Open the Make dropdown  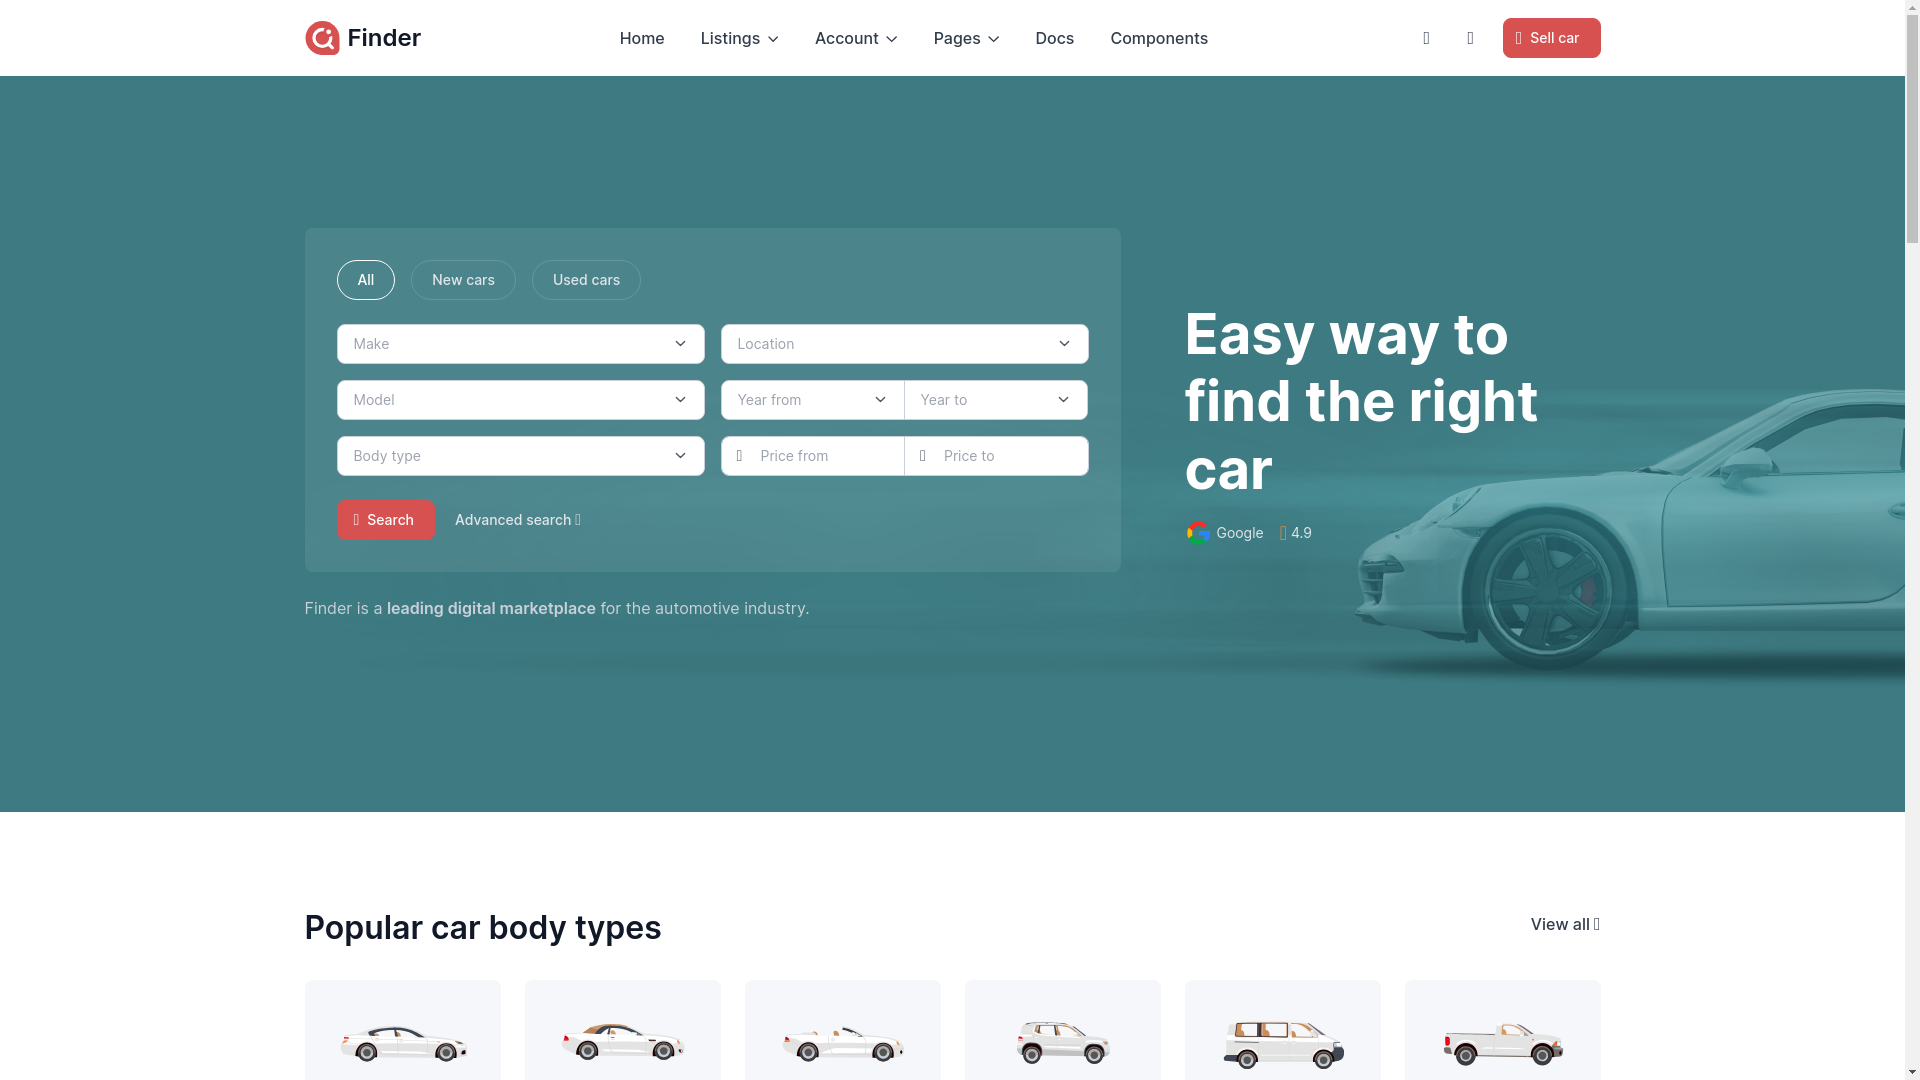tap(521, 344)
